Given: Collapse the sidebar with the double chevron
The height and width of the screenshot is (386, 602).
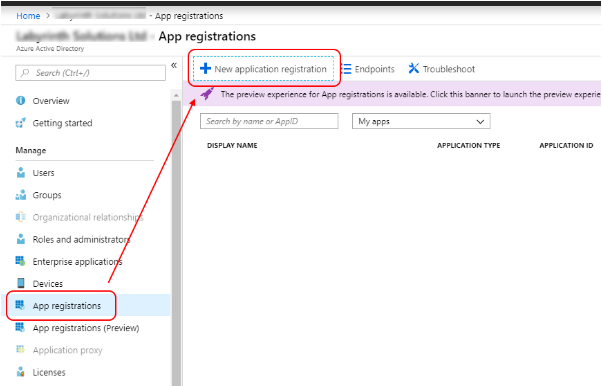Looking at the screenshot, I should (174, 65).
